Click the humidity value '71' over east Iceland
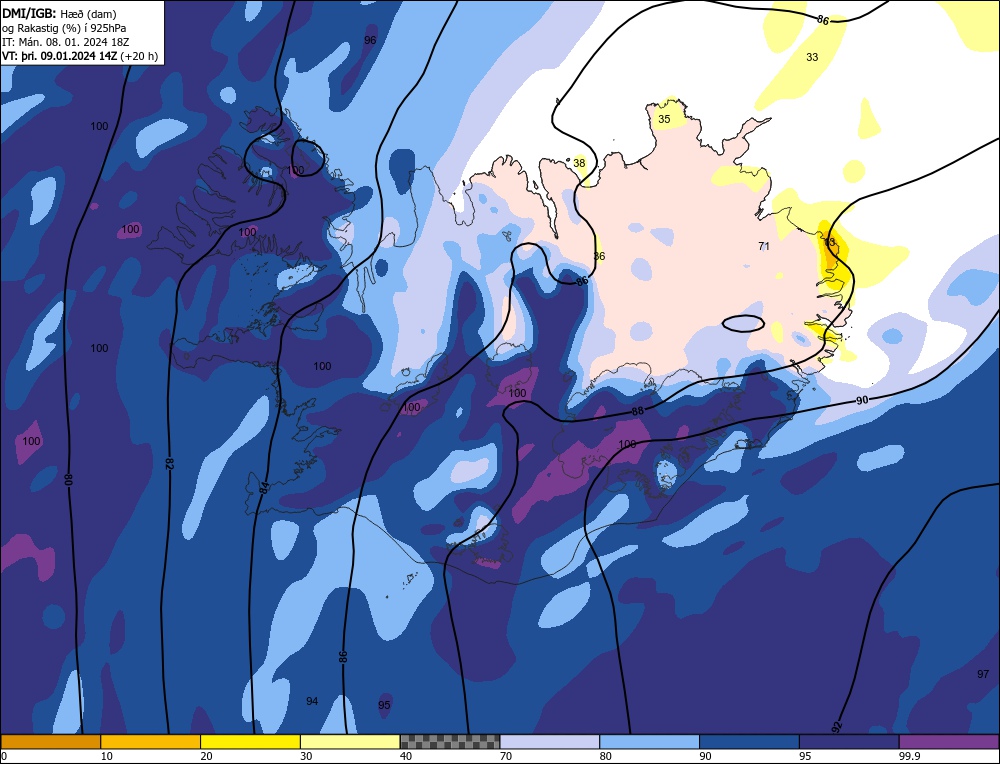This screenshot has height=764, width=1000. coord(764,246)
